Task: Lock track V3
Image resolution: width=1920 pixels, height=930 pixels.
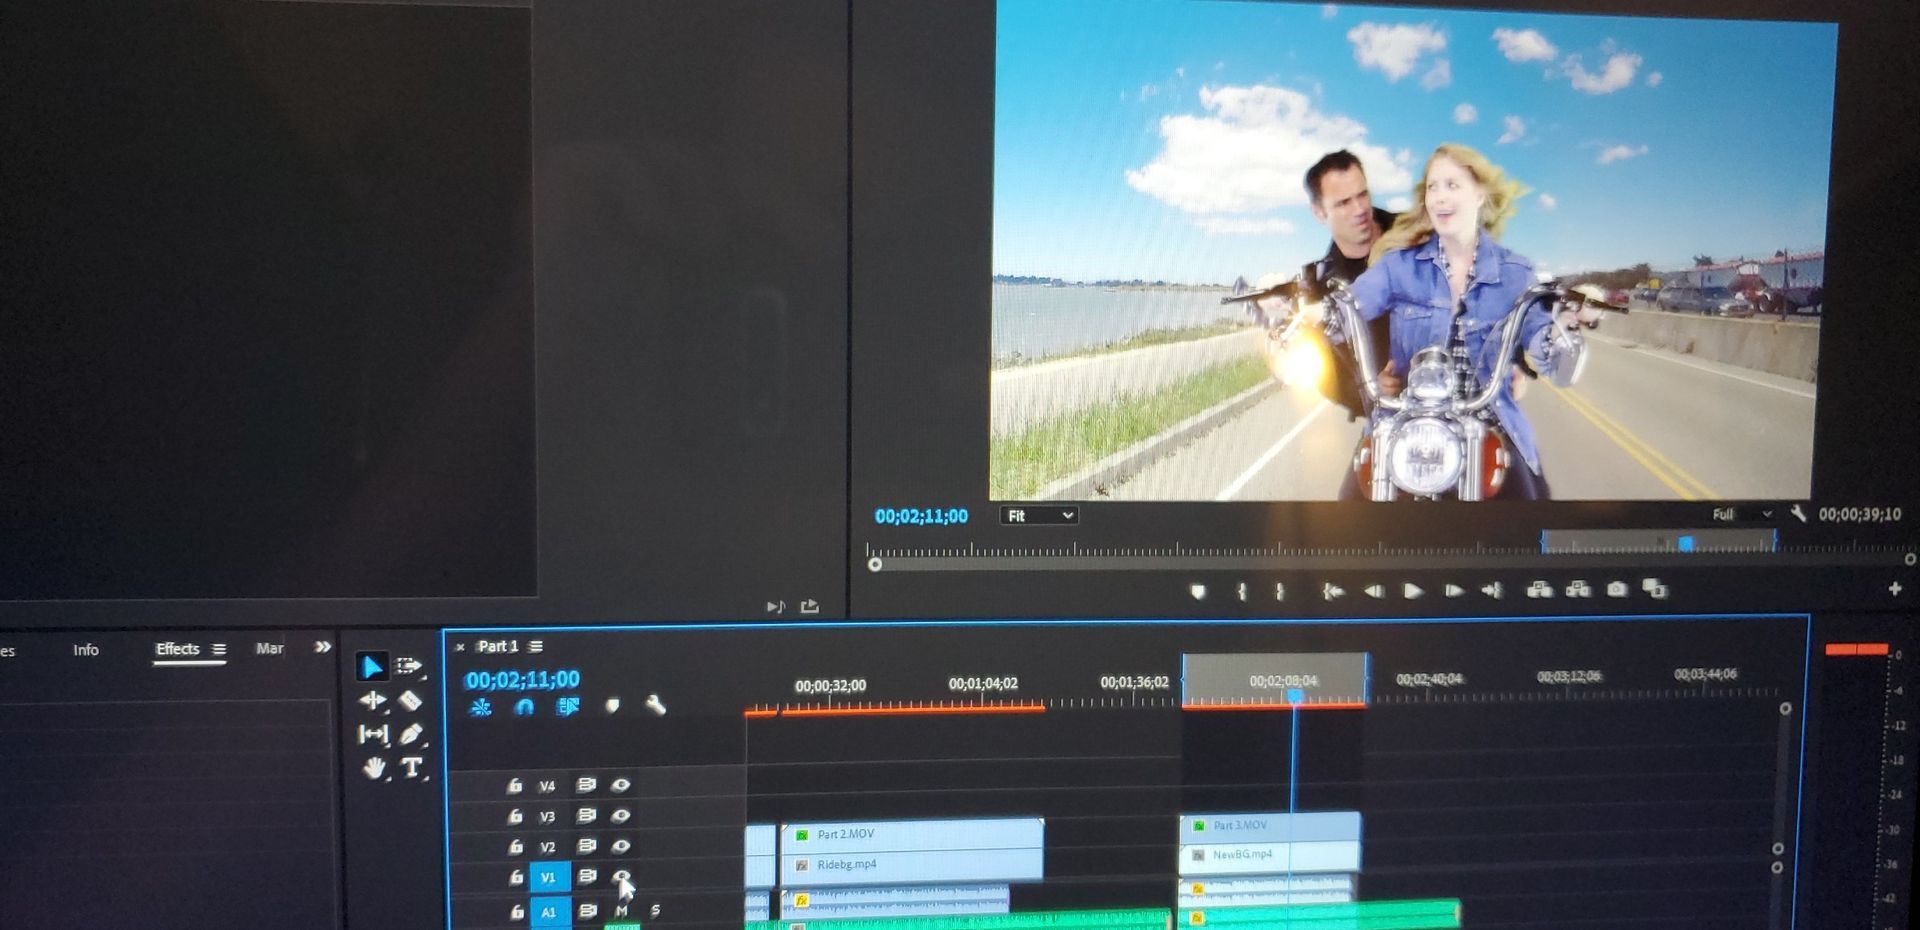Action: point(515,816)
